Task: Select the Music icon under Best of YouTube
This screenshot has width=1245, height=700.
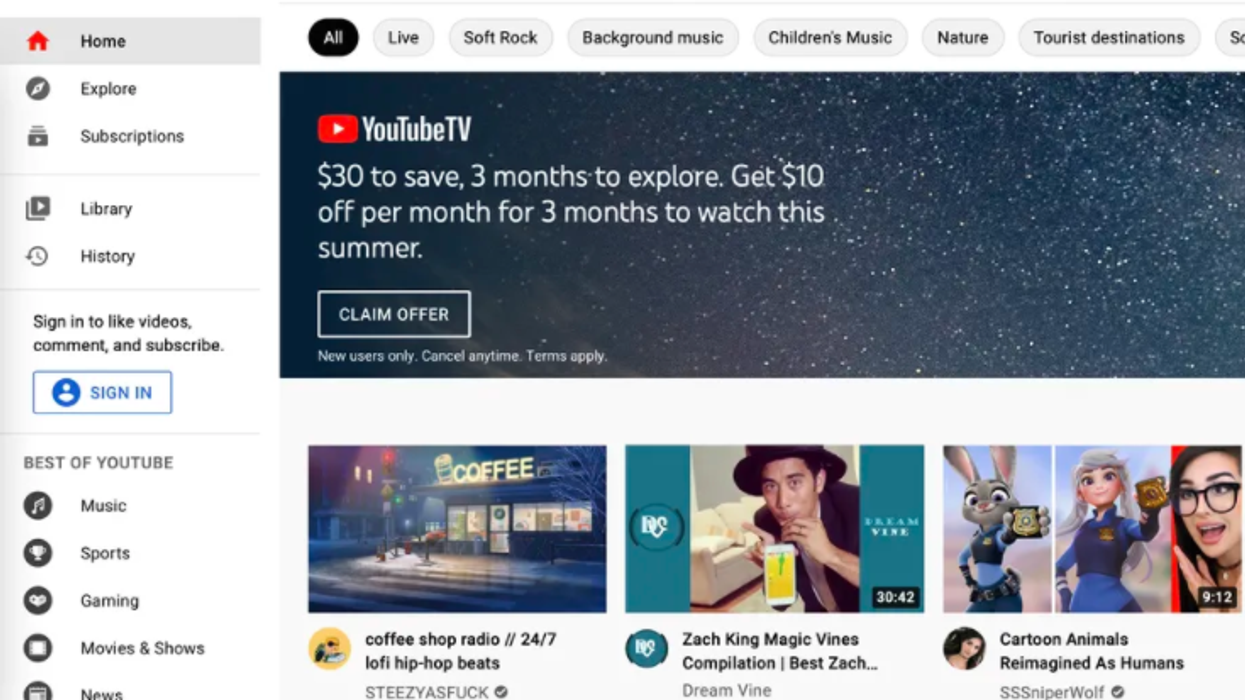Action: pos(38,505)
